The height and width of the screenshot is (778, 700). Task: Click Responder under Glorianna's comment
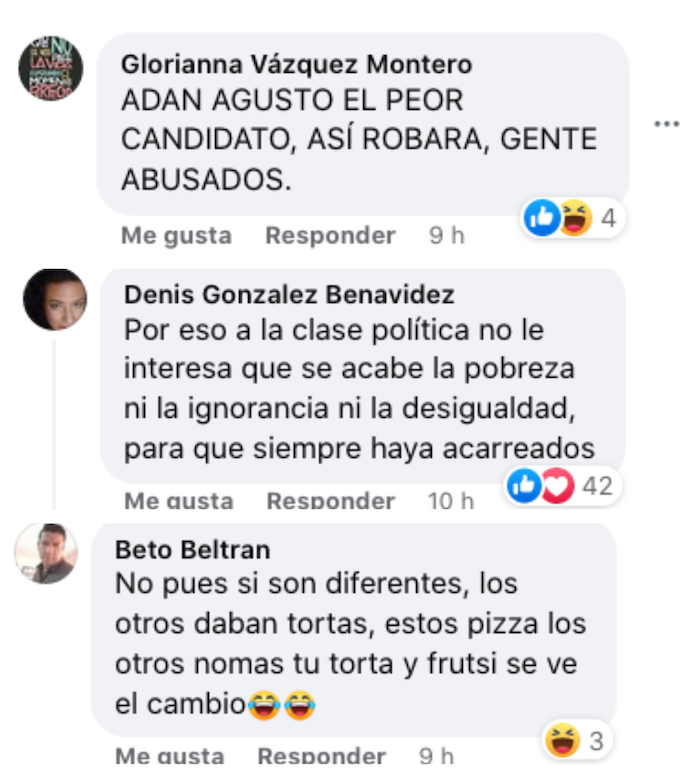(x=330, y=235)
